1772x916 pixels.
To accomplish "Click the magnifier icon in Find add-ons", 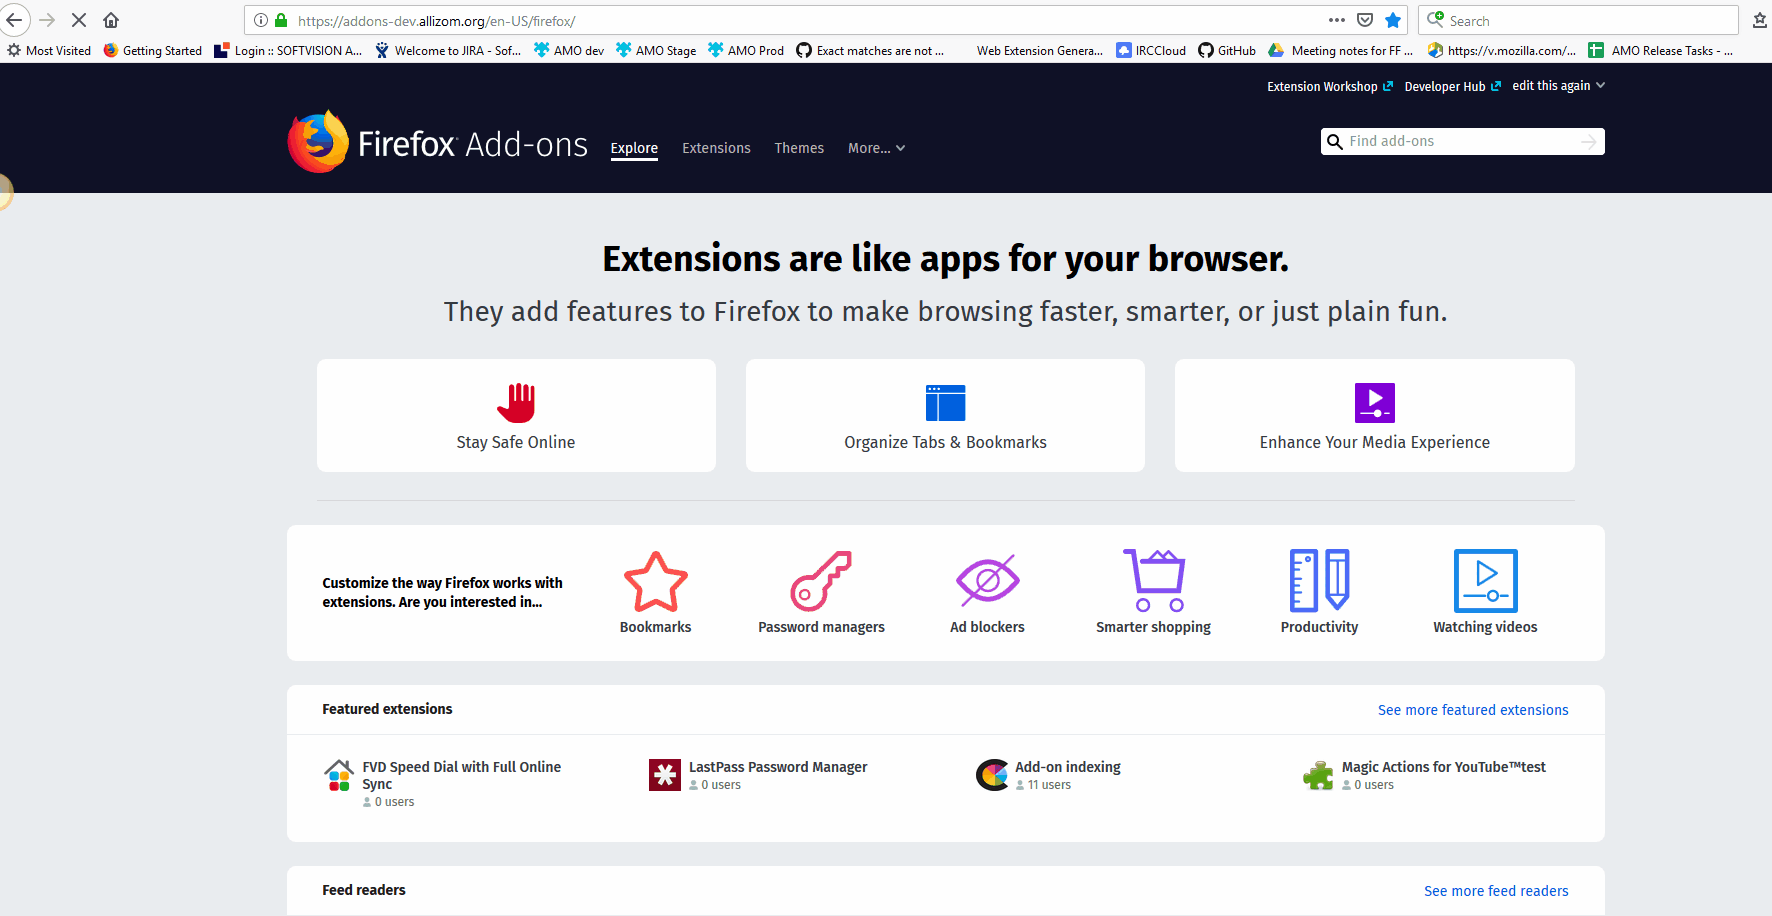I will (1335, 142).
